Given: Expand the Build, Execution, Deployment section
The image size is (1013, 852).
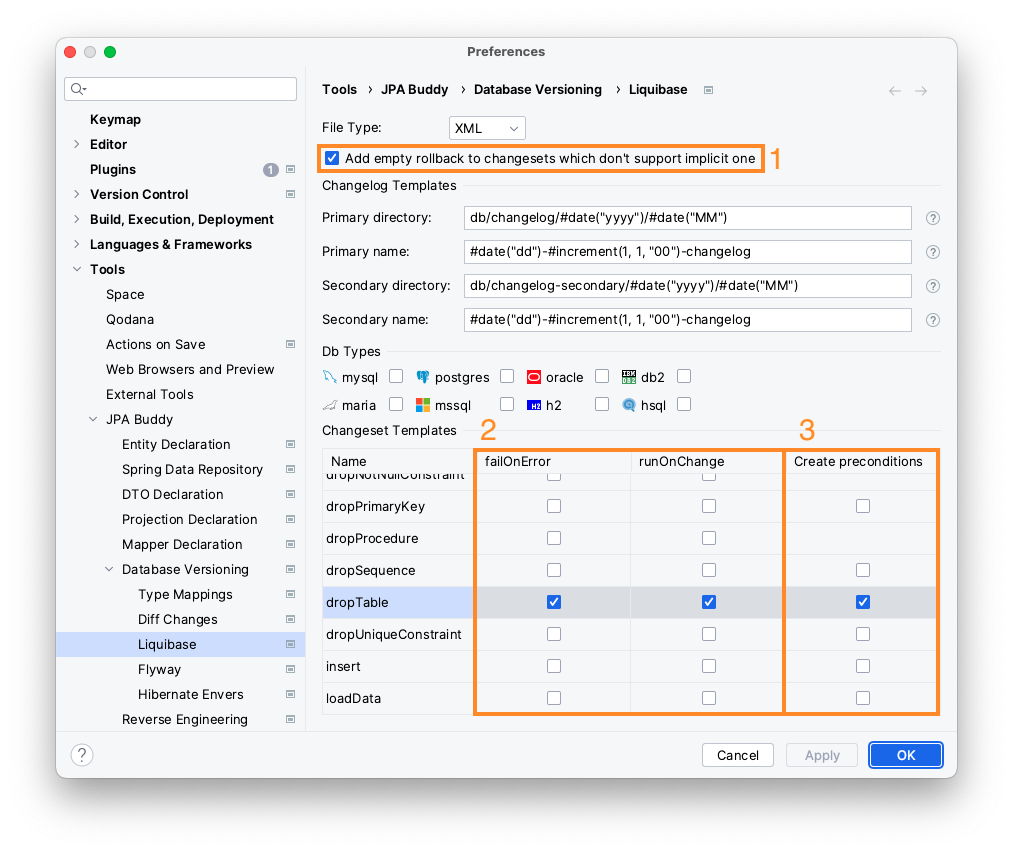Looking at the screenshot, I should [77, 219].
